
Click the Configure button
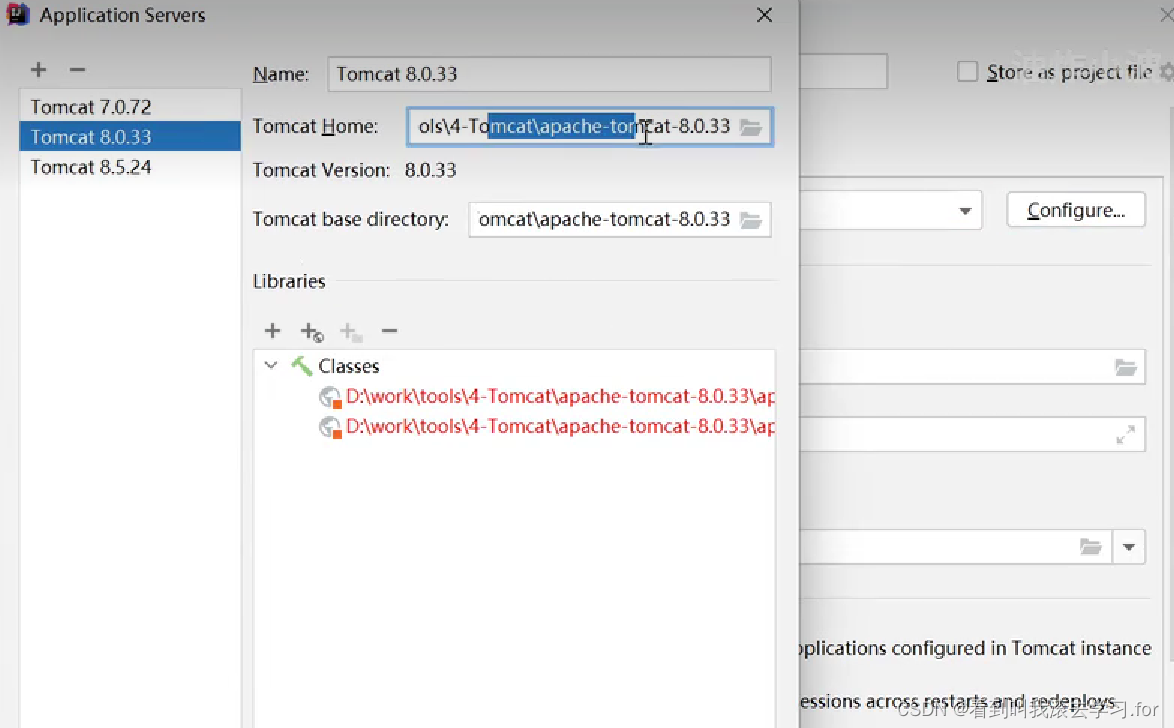1076,210
